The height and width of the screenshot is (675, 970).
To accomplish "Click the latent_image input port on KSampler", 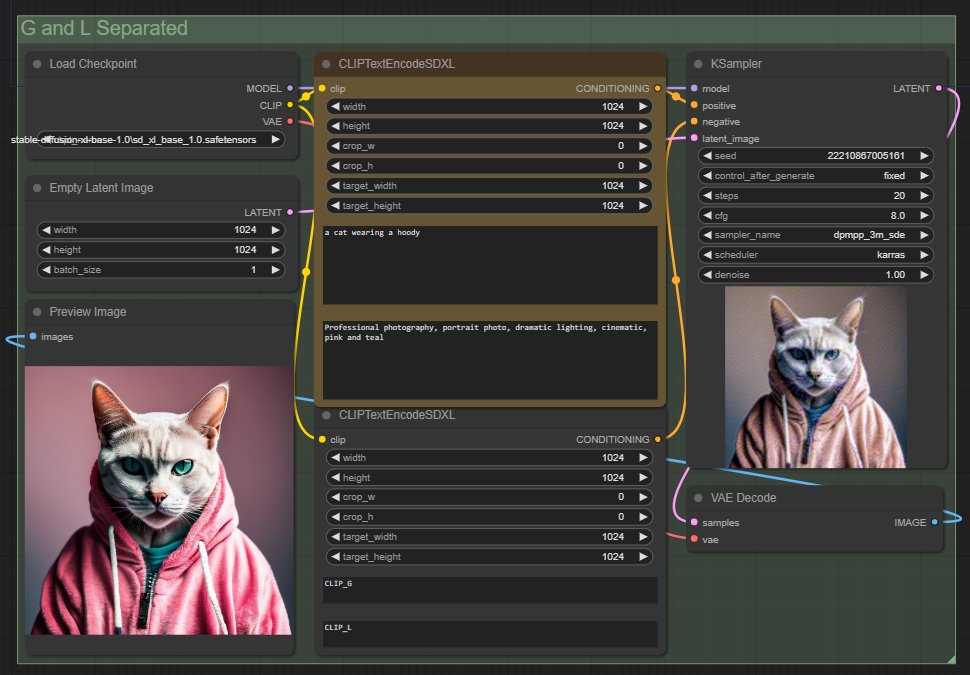I will [x=694, y=138].
